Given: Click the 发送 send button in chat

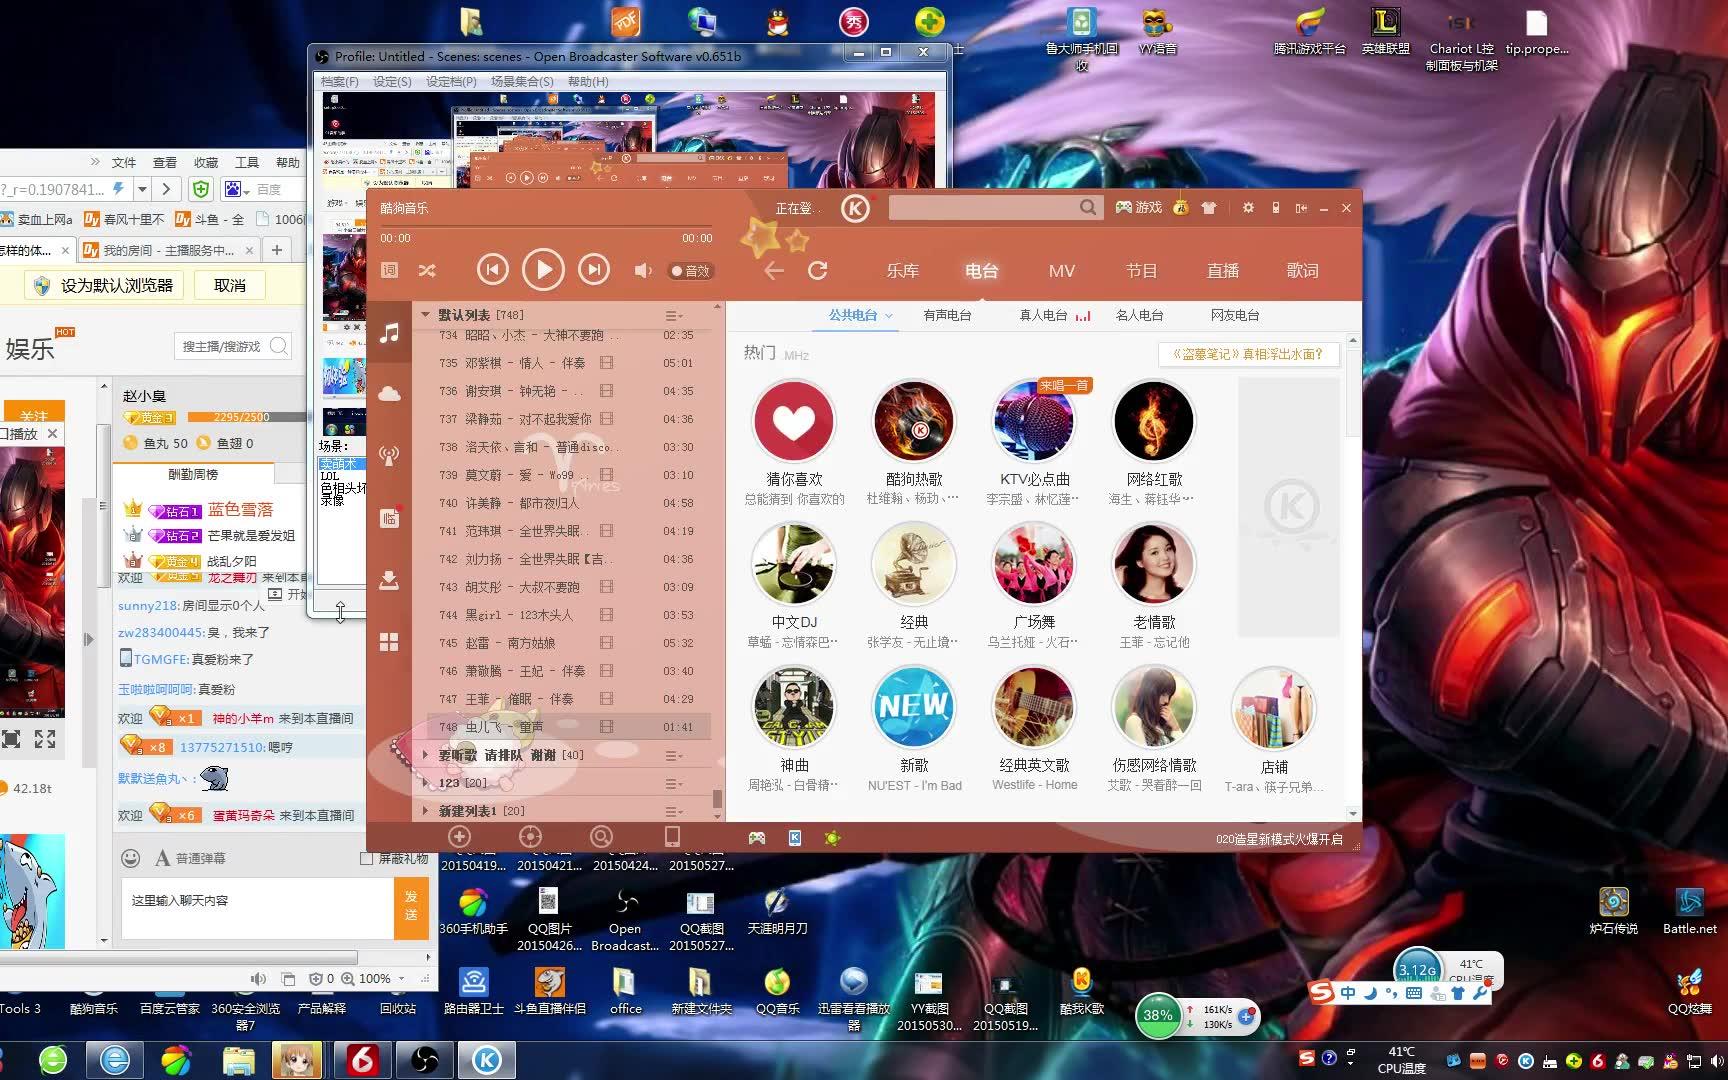Looking at the screenshot, I should [411, 908].
